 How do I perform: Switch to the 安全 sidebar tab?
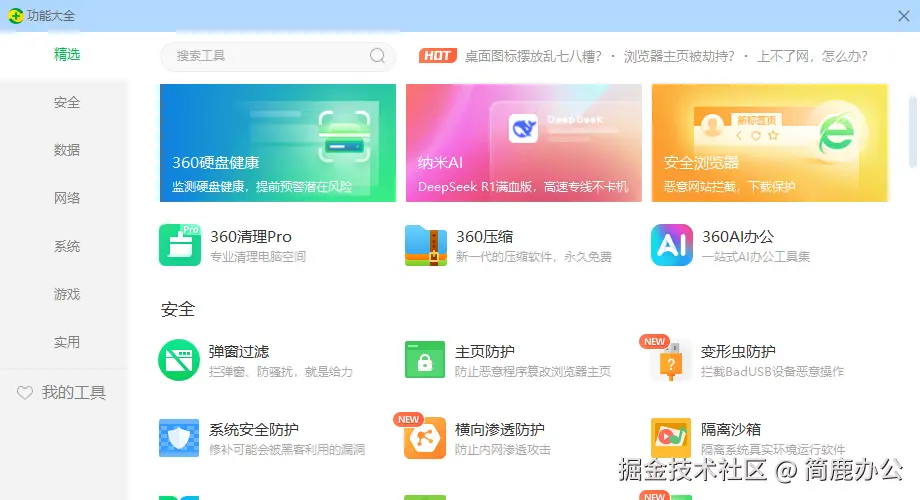tap(67, 103)
